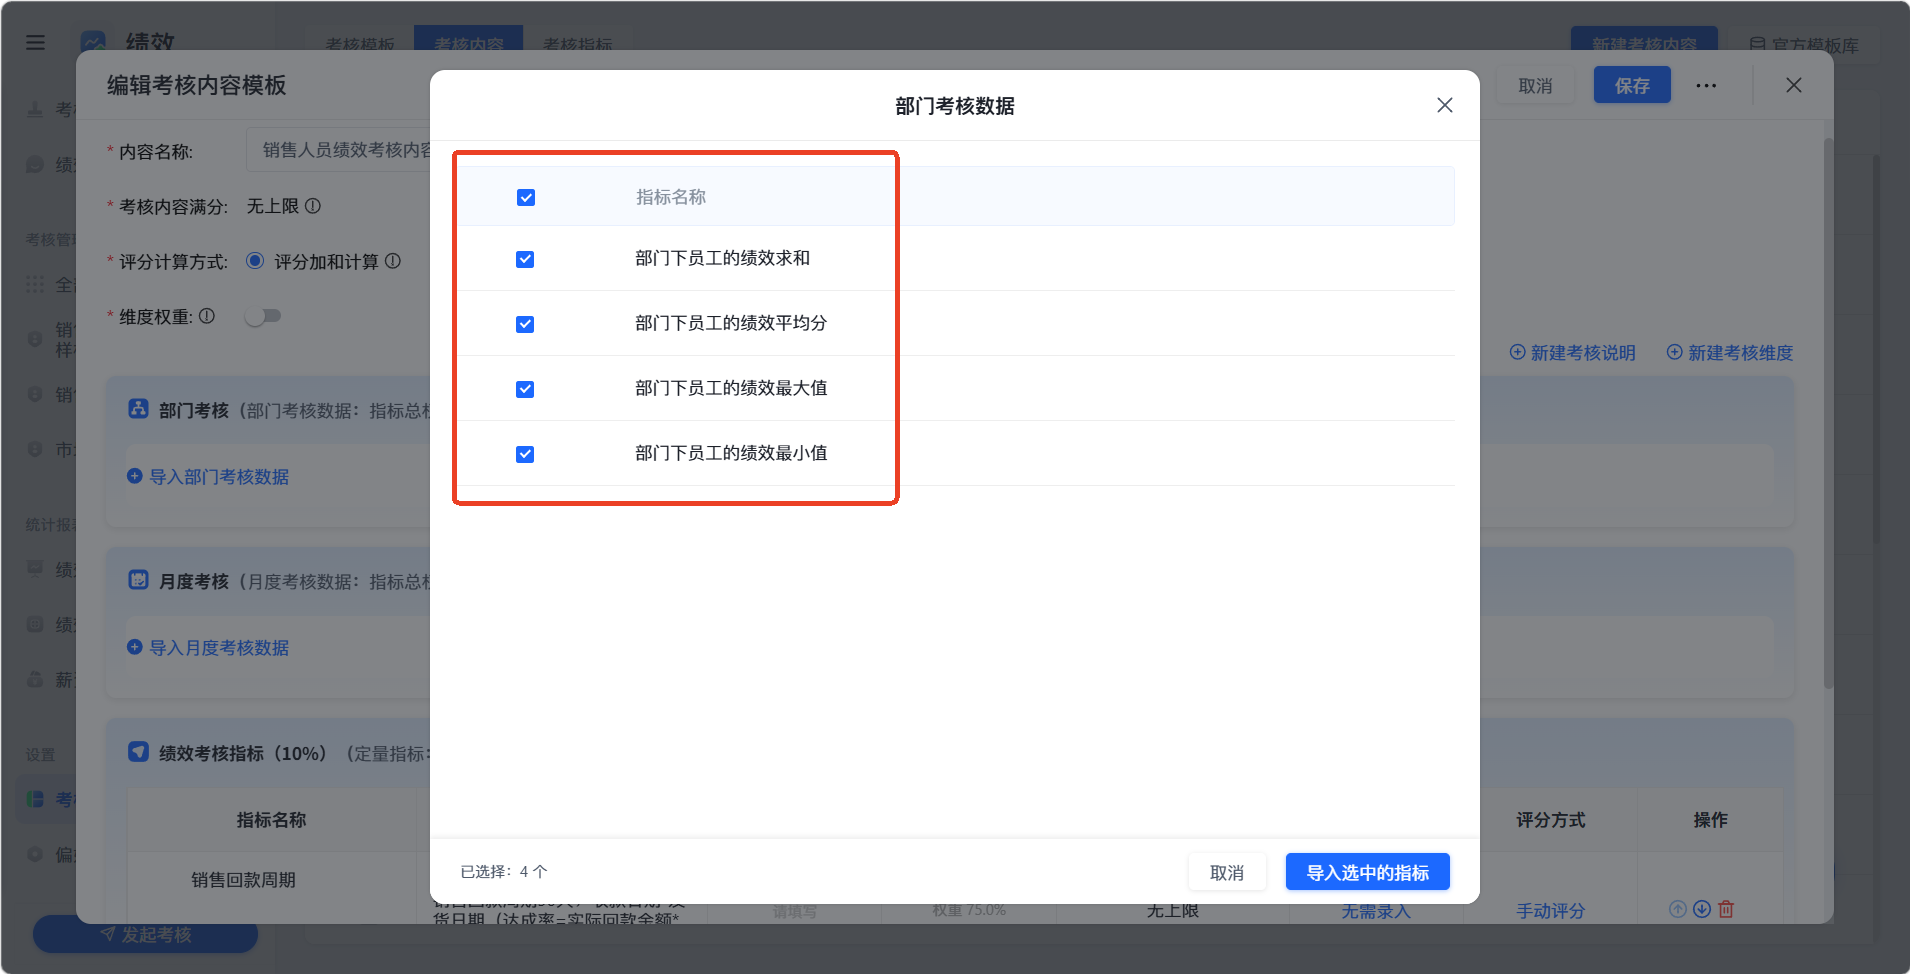The height and width of the screenshot is (974, 1910).
Task: Click the info icon next to 评分加和计算
Action: (x=393, y=261)
